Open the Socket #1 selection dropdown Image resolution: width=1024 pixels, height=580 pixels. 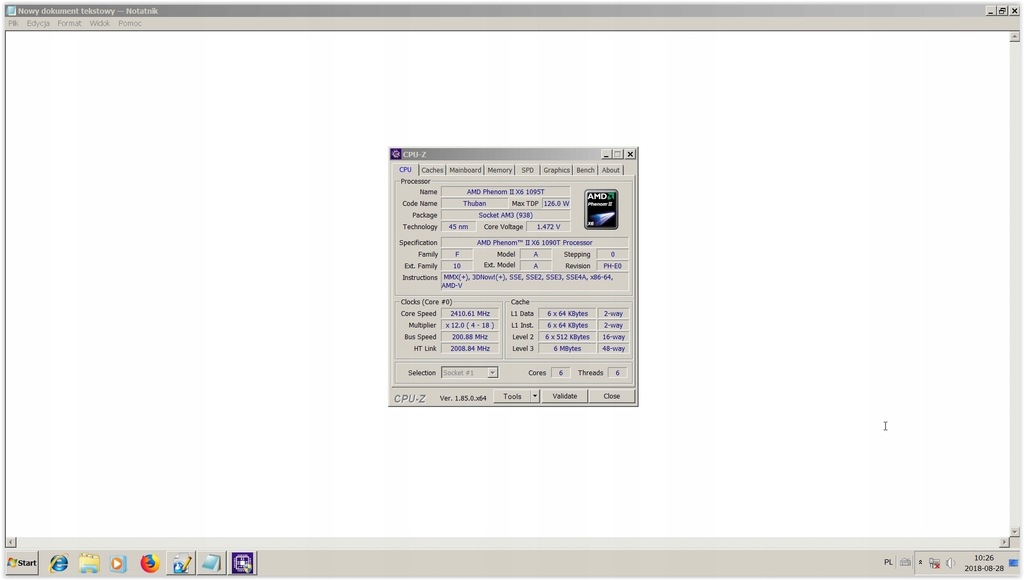[470, 372]
